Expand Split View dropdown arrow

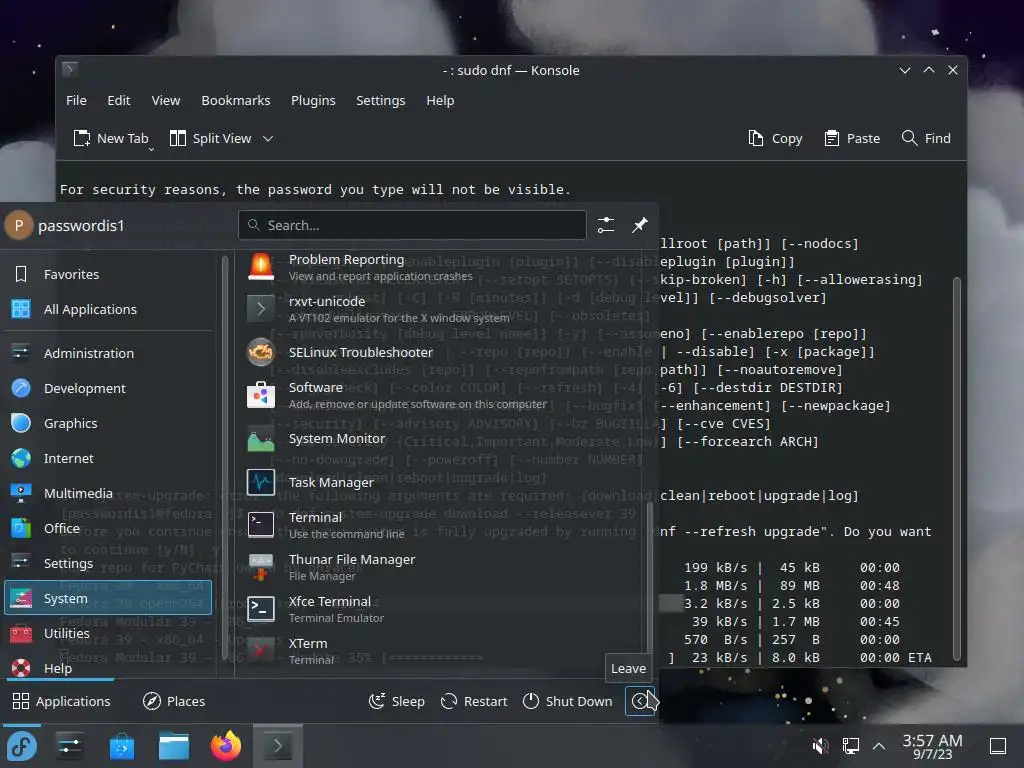(268, 138)
